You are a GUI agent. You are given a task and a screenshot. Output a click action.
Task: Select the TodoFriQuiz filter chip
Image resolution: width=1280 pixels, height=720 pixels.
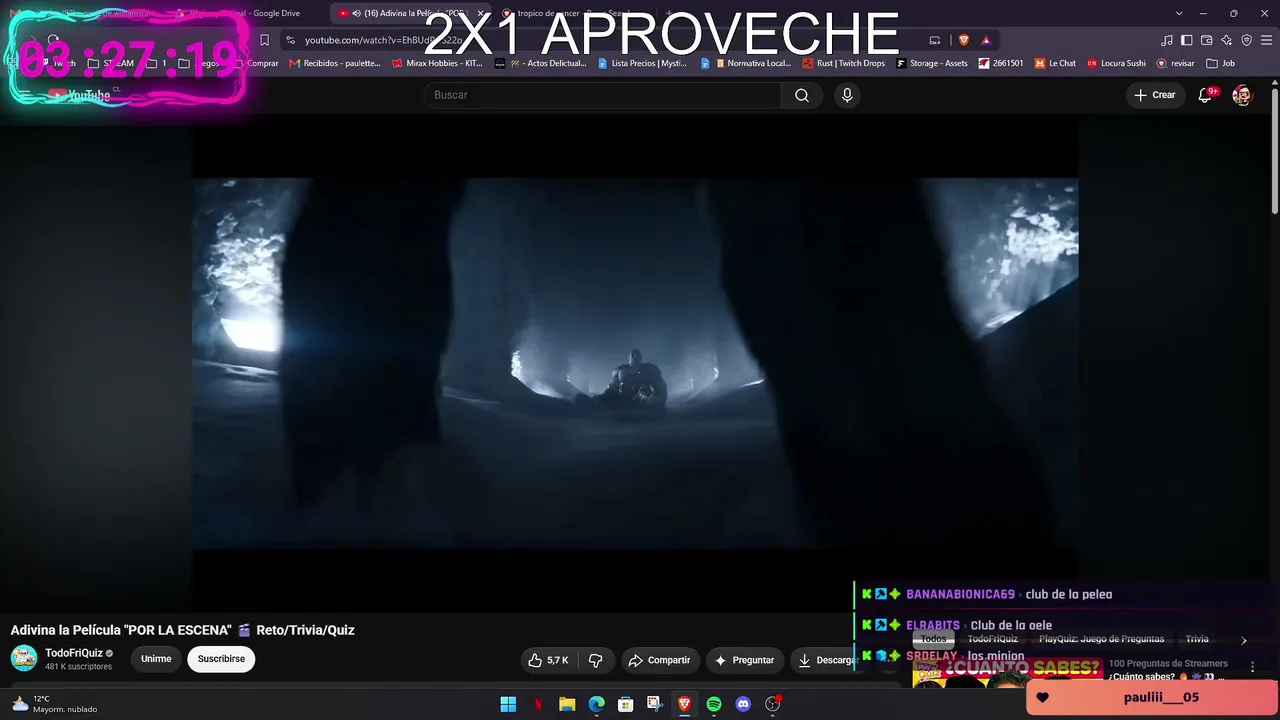pyautogui.click(x=993, y=639)
